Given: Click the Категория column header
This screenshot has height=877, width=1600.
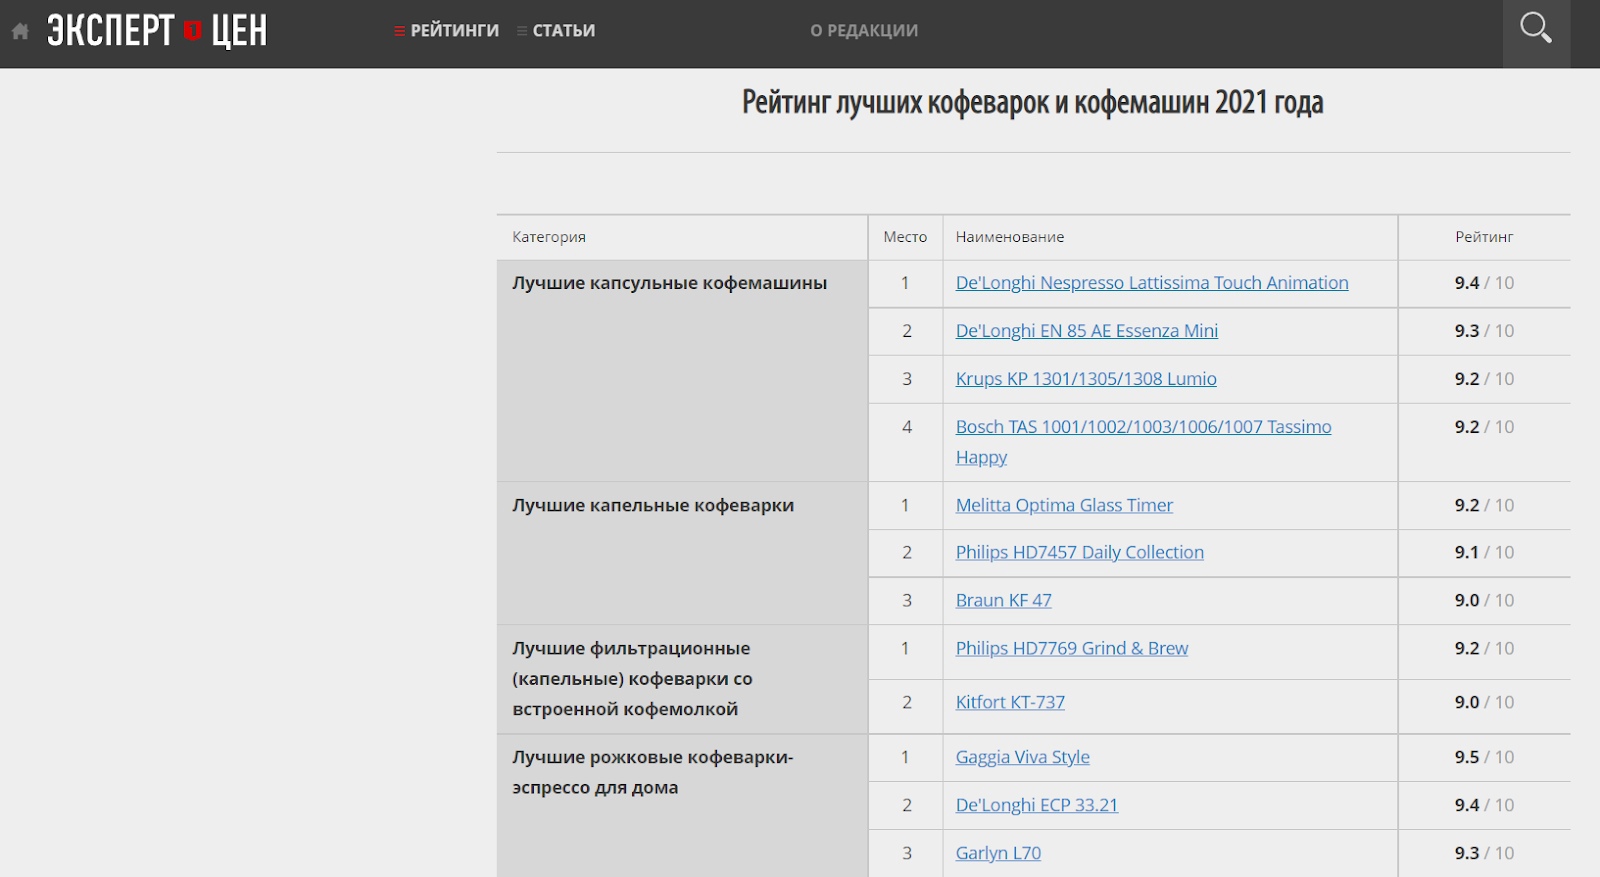Looking at the screenshot, I should (549, 237).
